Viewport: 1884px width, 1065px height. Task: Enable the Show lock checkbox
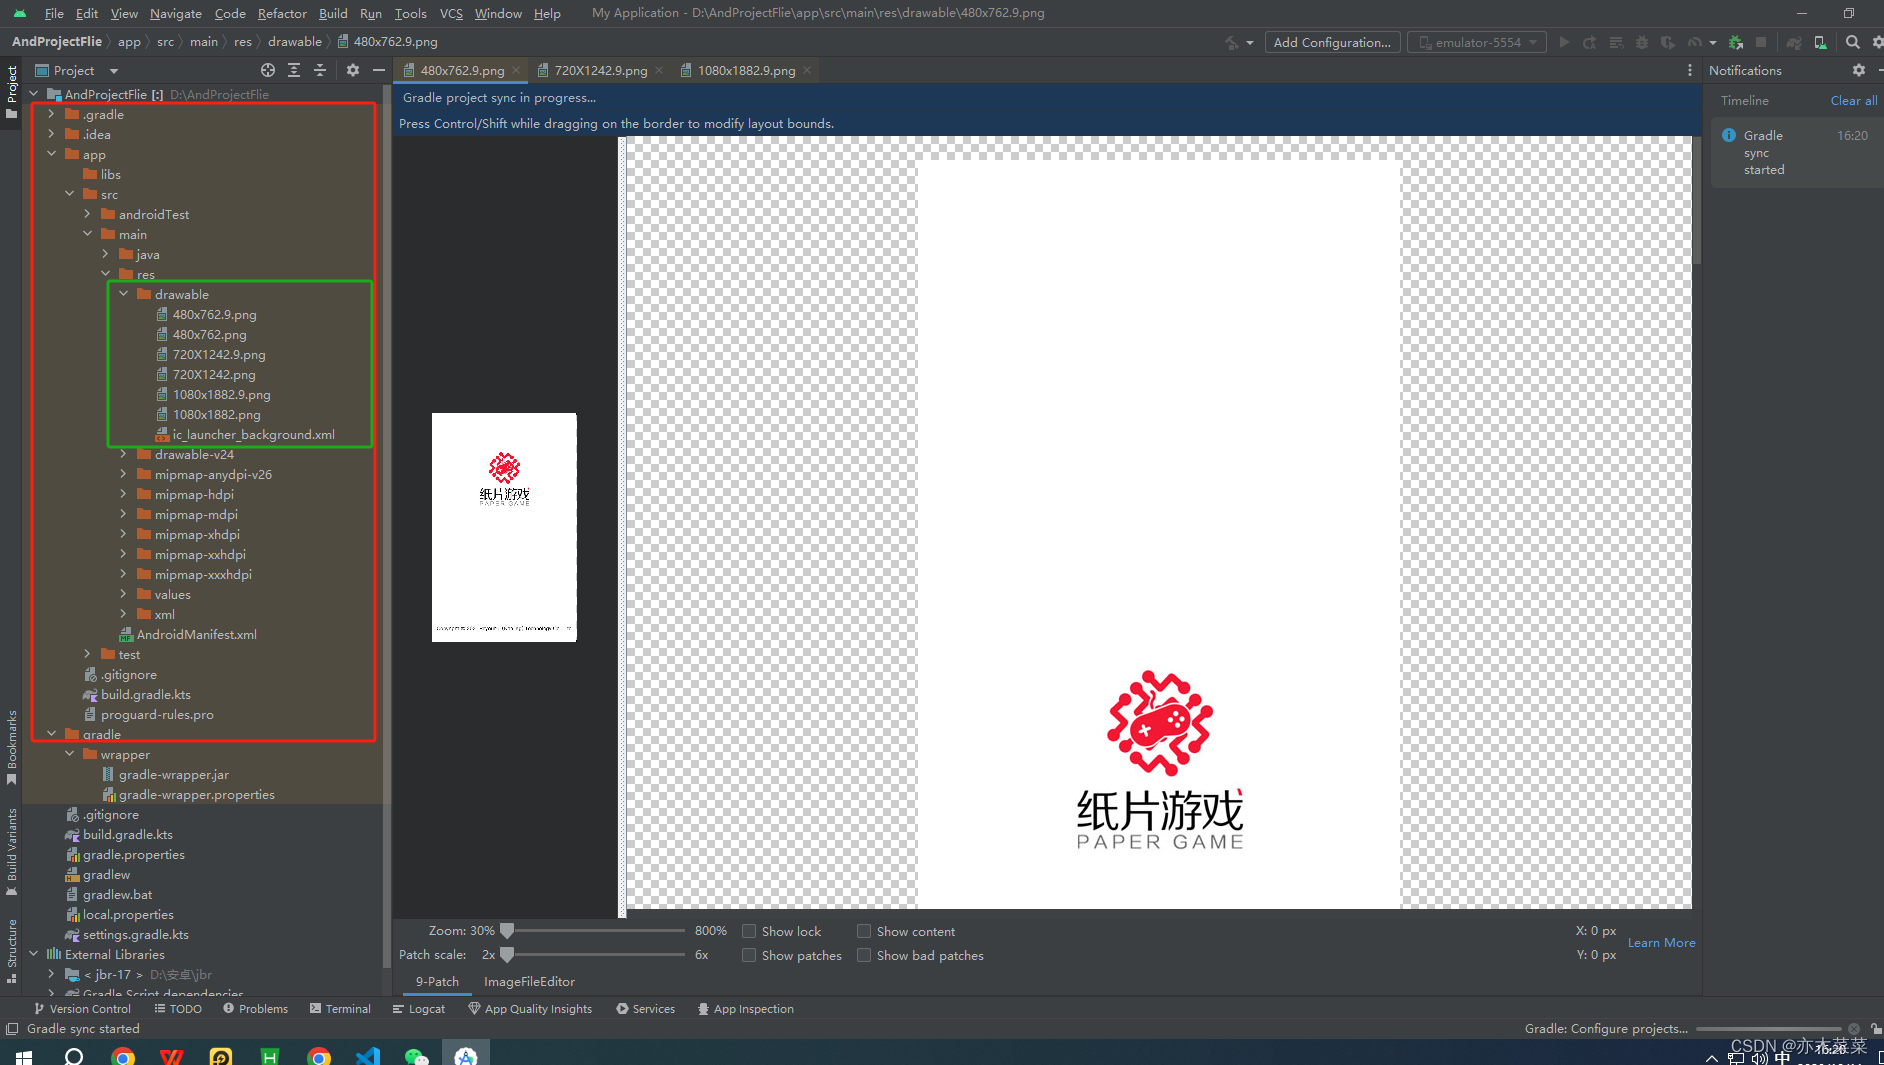click(749, 931)
